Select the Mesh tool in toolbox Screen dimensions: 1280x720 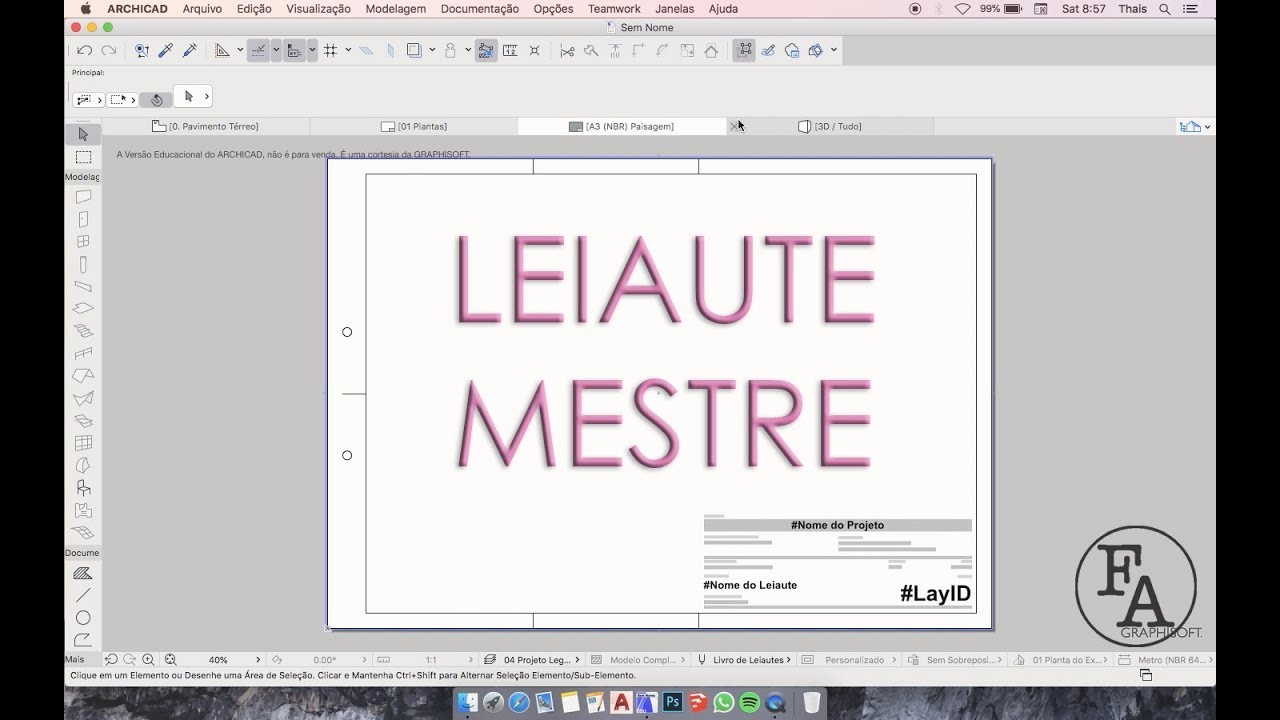point(83,532)
